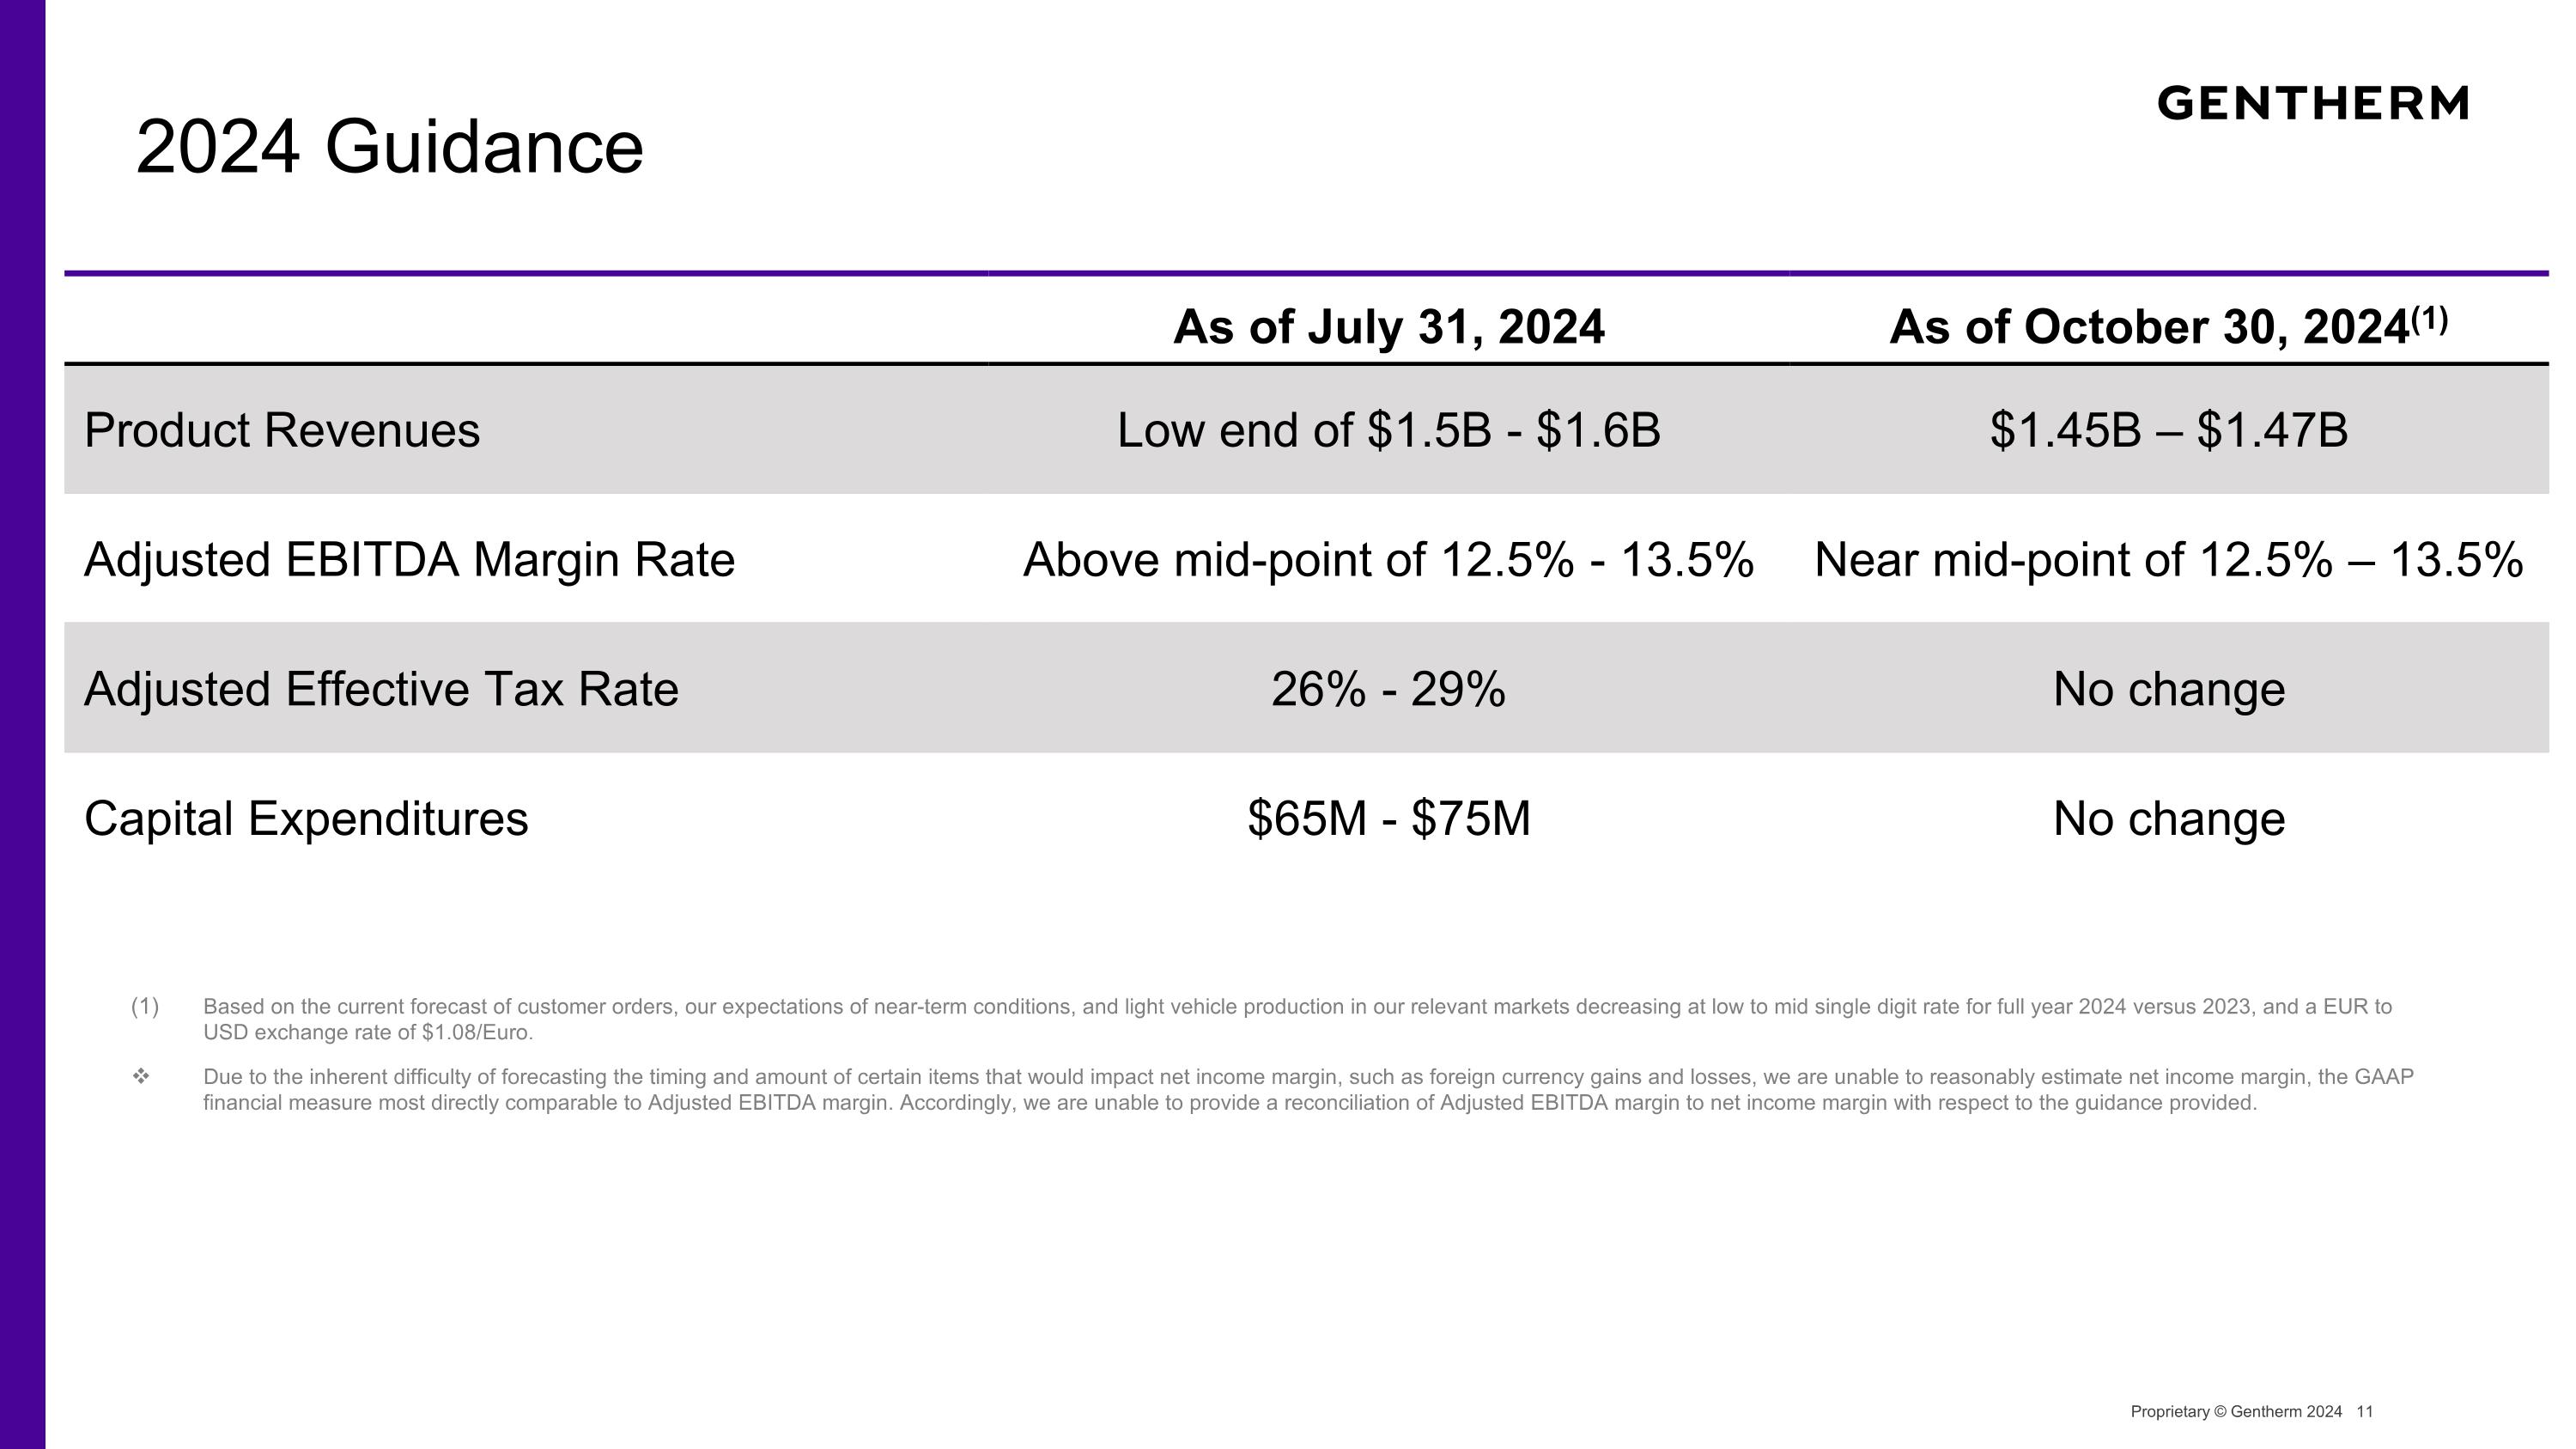Click Near mid-point of 12.5% – 13.5%

[x=2169, y=559]
